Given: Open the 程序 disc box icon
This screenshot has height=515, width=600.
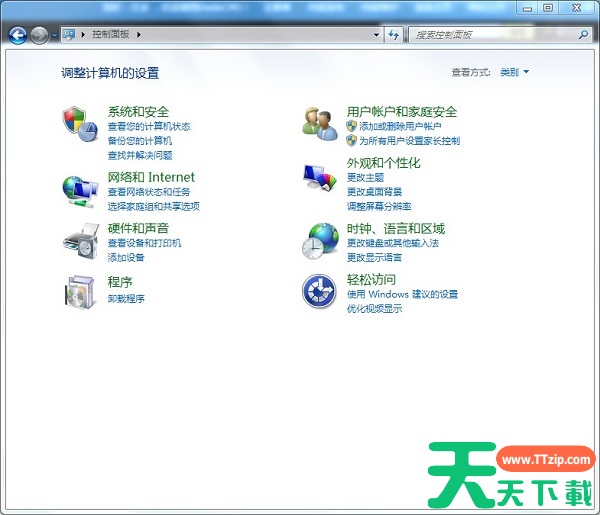Looking at the screenshot, I should (80, 292).
